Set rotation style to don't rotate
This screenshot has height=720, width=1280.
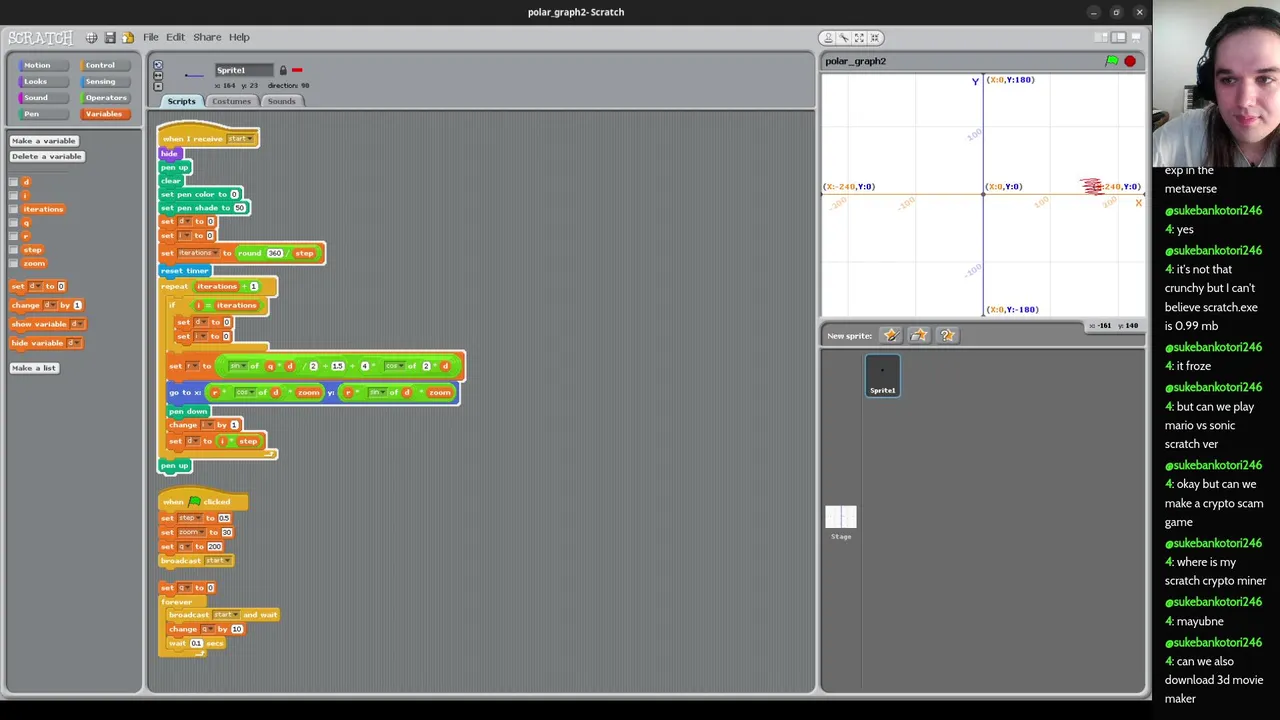157,86
